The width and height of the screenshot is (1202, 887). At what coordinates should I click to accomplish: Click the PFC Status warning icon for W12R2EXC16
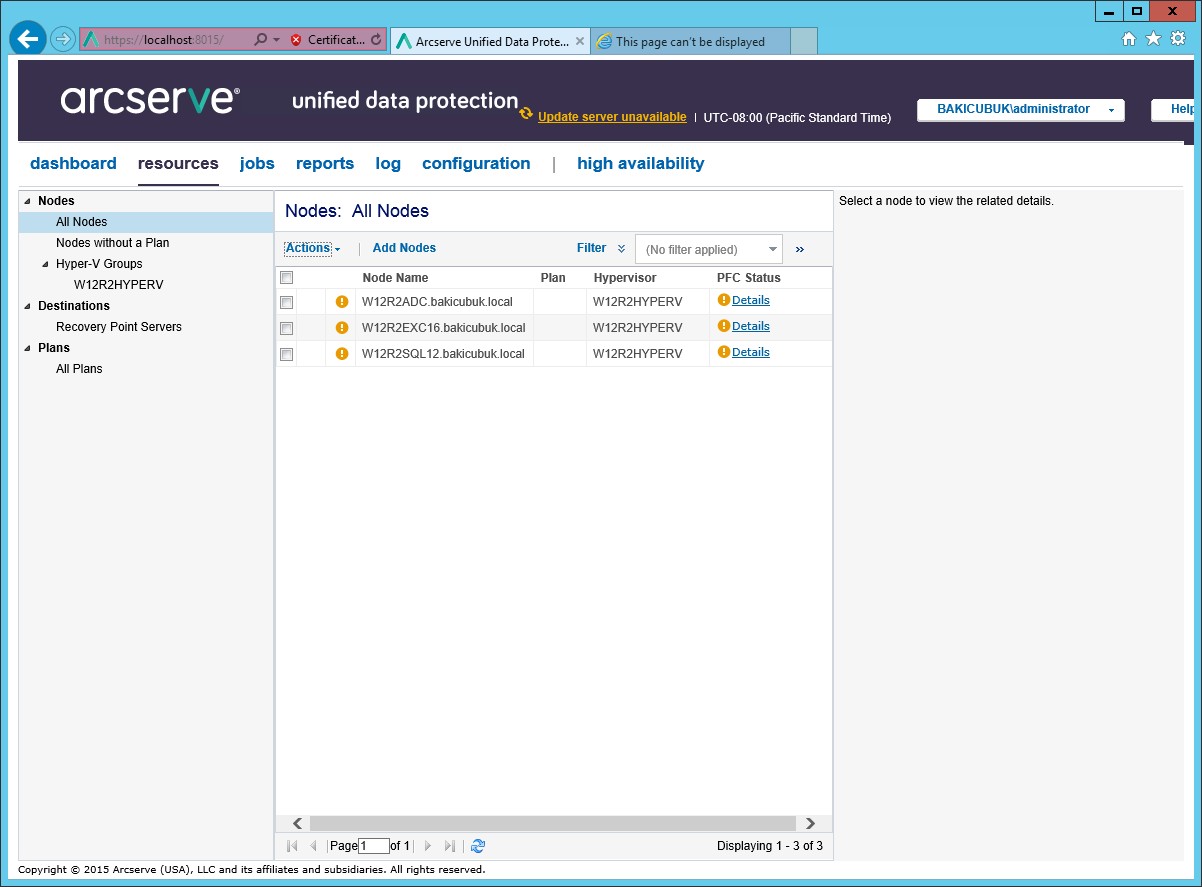[724, 326]
